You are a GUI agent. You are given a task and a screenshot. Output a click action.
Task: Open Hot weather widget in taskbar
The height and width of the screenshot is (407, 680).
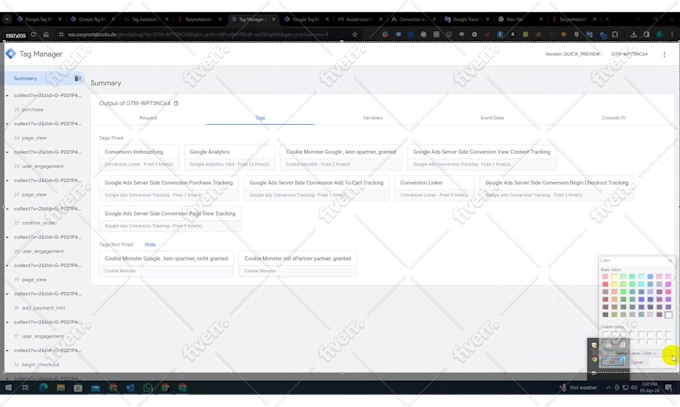click(x=579, y=387)
